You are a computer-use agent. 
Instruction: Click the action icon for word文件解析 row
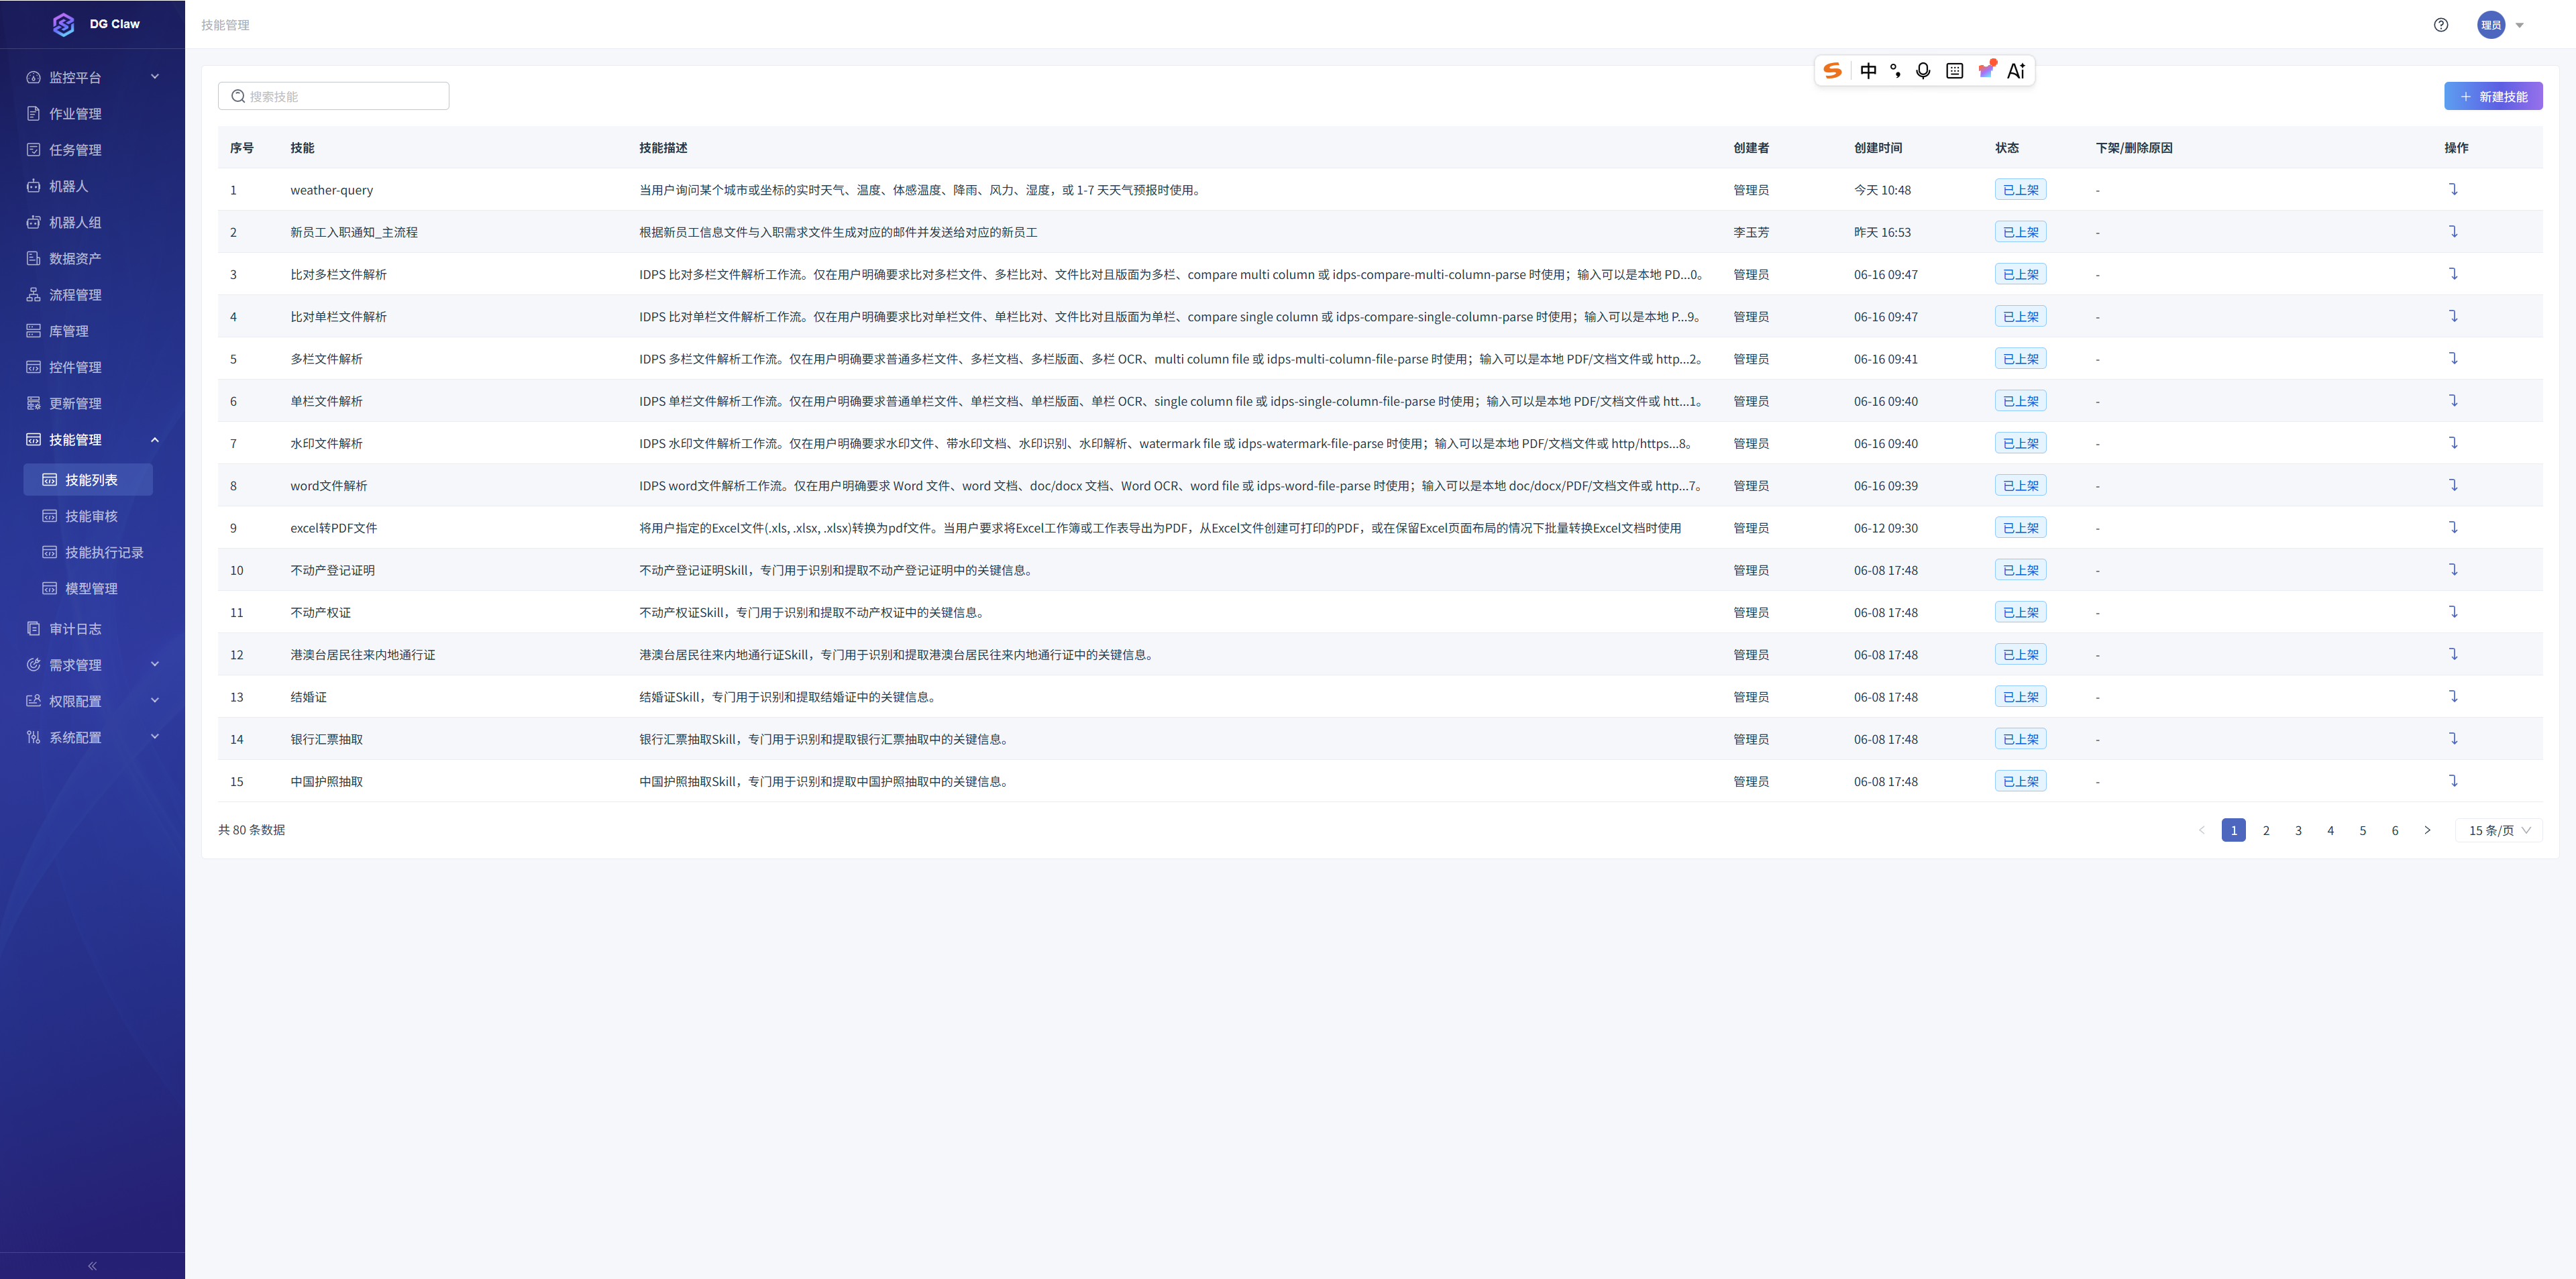tap(2453, 485)
